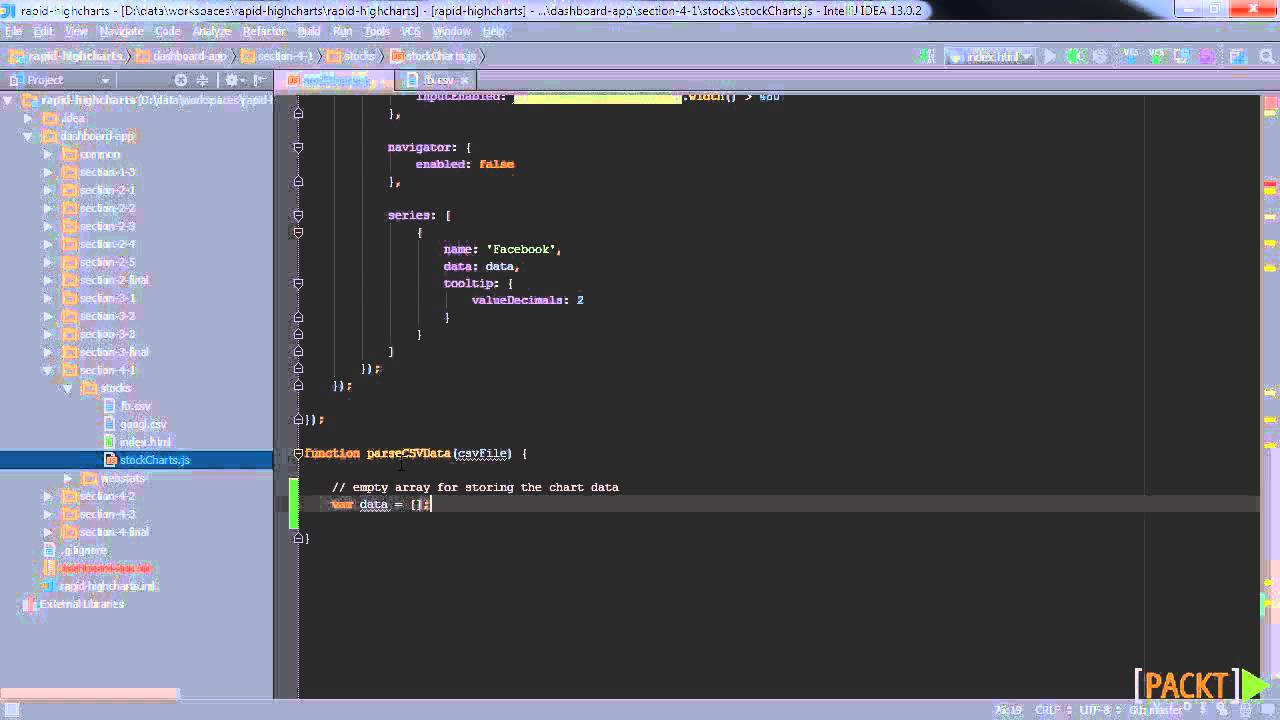Expand the section-4-2 folder
Screen dimensions: 1280x720
[48, 497]
